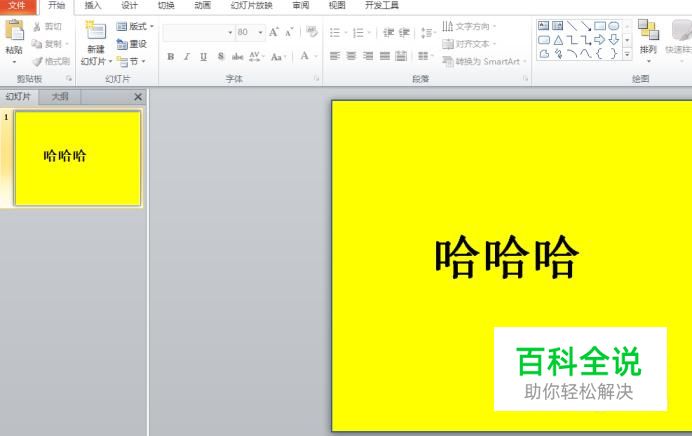Click the Decrease Font Size button
692x436 pixels.
click(289, 32)
